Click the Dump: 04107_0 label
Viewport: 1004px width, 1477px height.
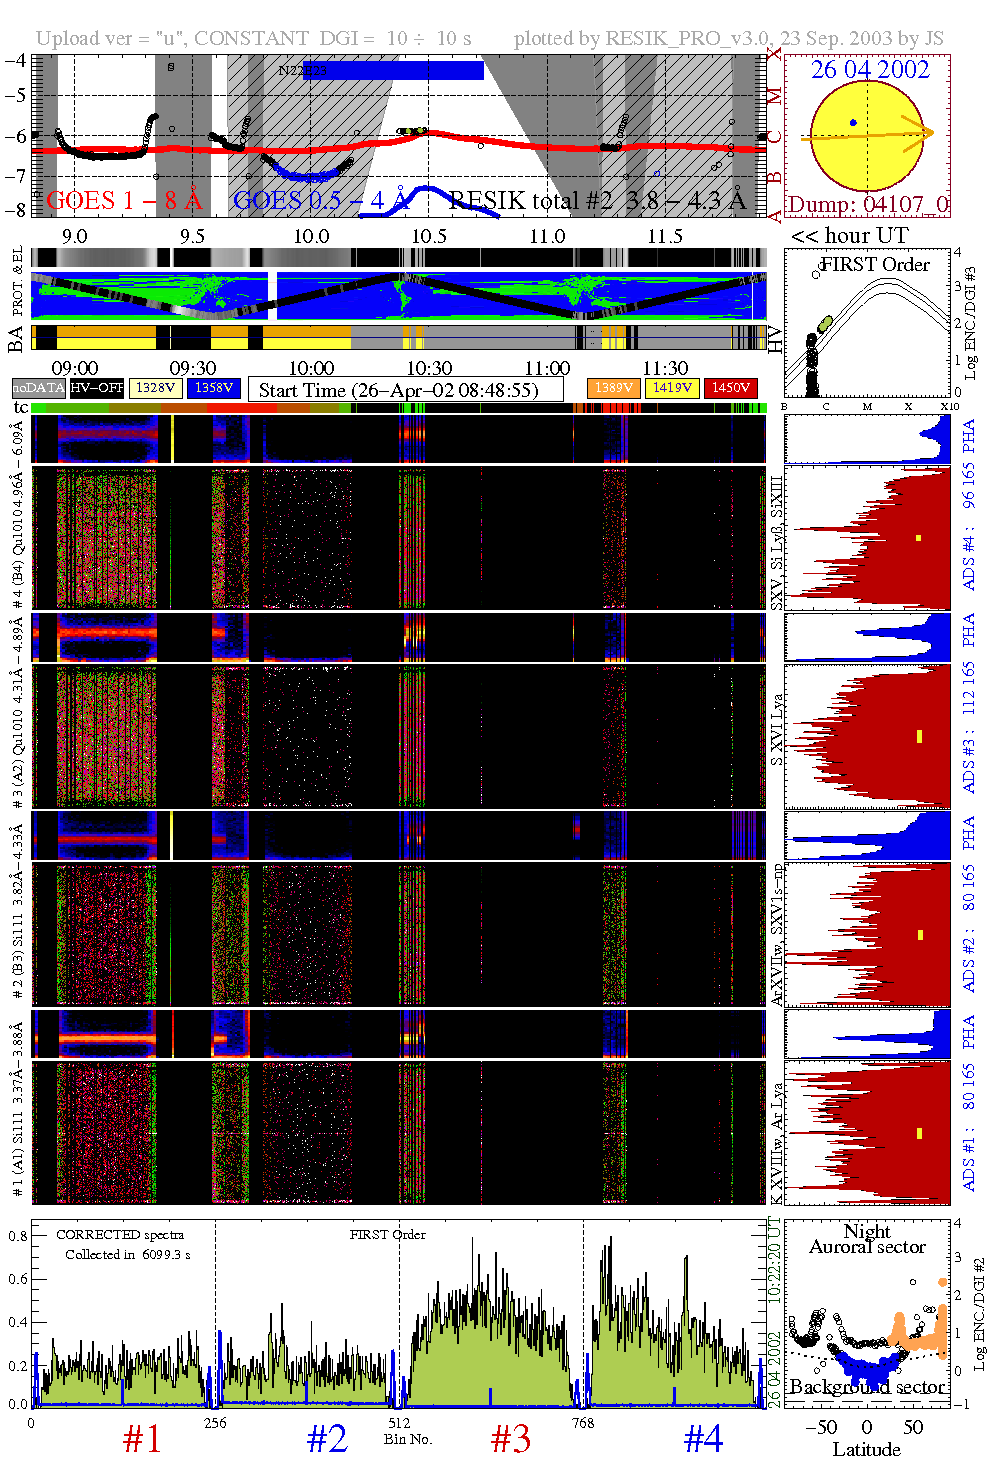[x=867, y=205]
